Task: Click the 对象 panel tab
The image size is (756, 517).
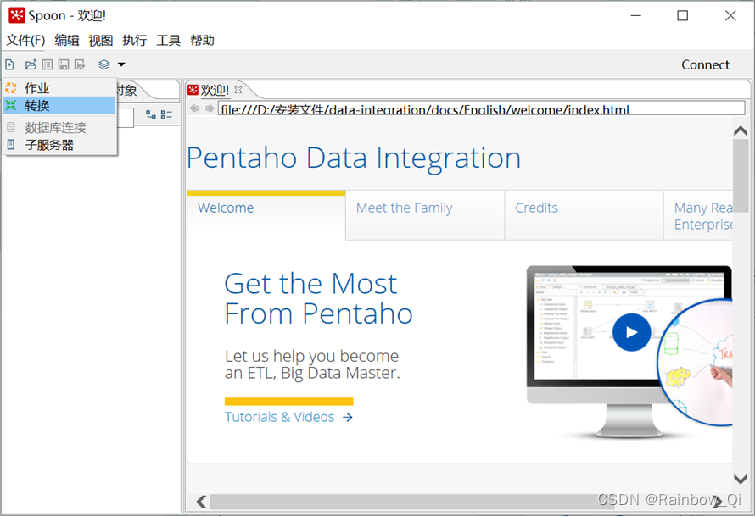Action: point(126,90)
